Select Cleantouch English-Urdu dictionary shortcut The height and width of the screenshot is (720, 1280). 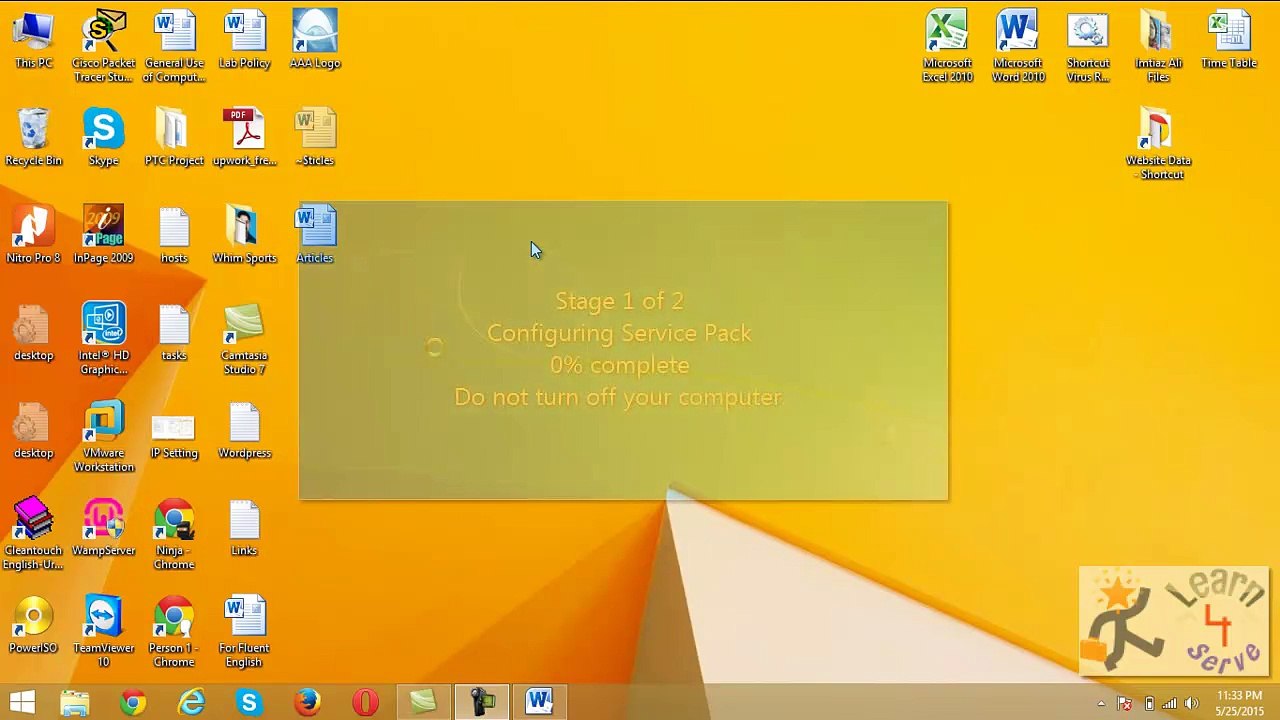point(33,535)
